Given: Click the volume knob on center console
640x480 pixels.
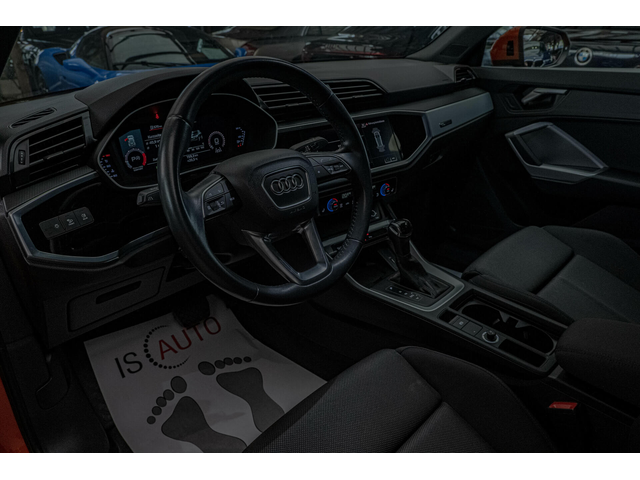Looking at the screenshot, I should tap(491, 337).
